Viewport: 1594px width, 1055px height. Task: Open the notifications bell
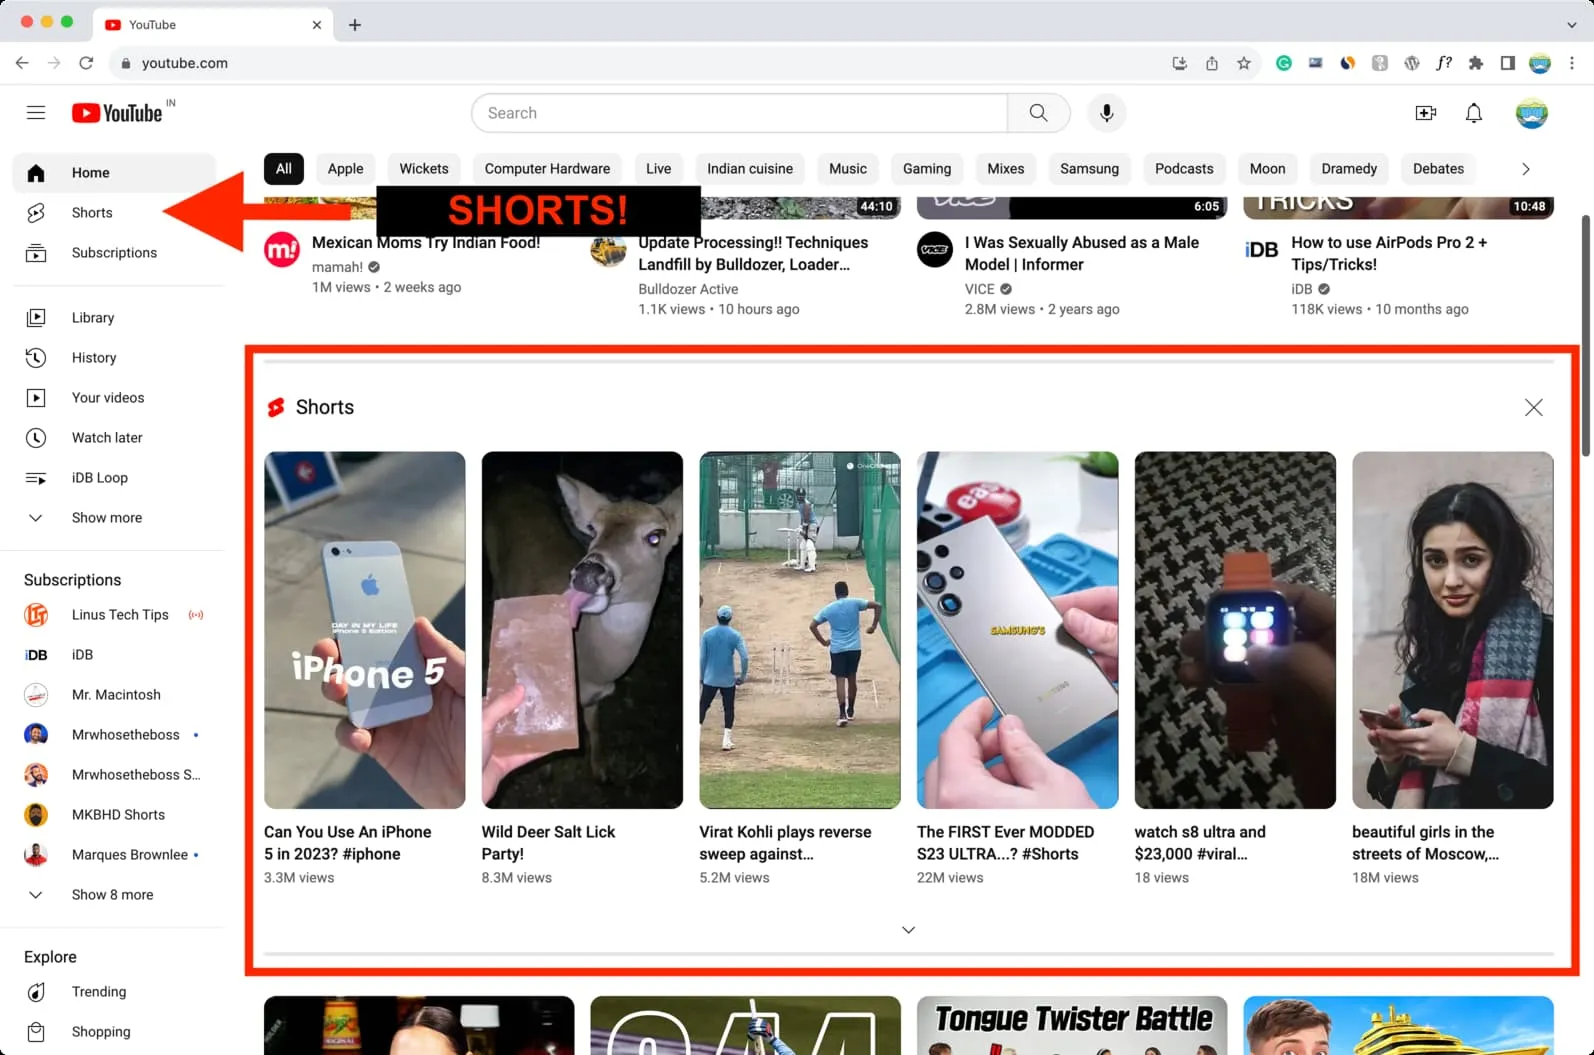point(1474,113)
